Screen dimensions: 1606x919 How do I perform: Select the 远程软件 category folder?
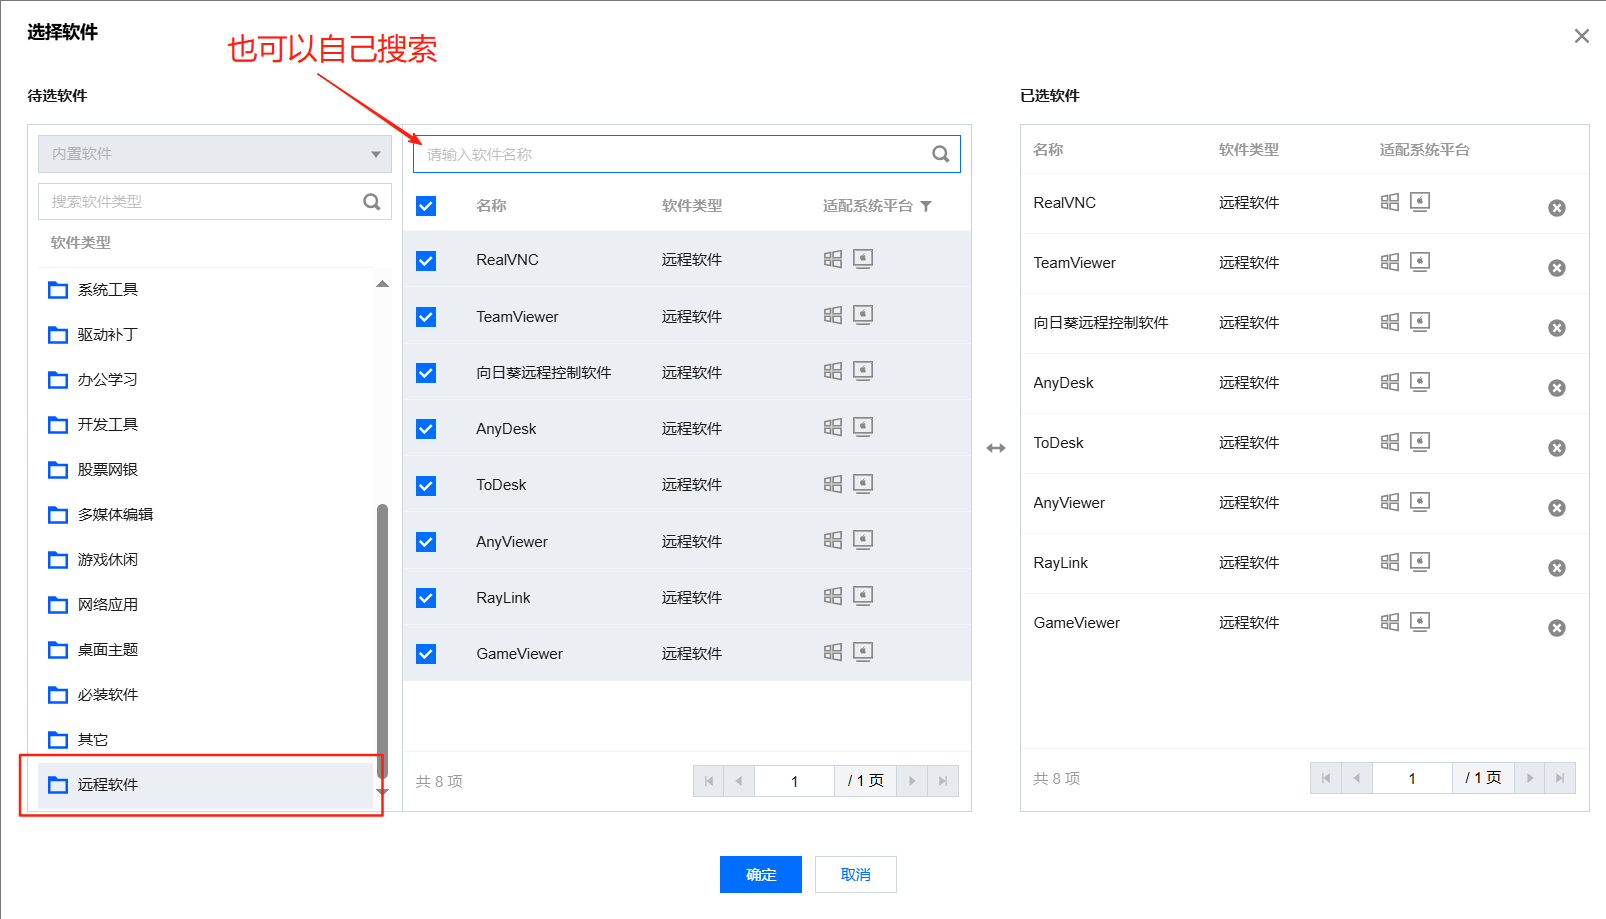107,784
